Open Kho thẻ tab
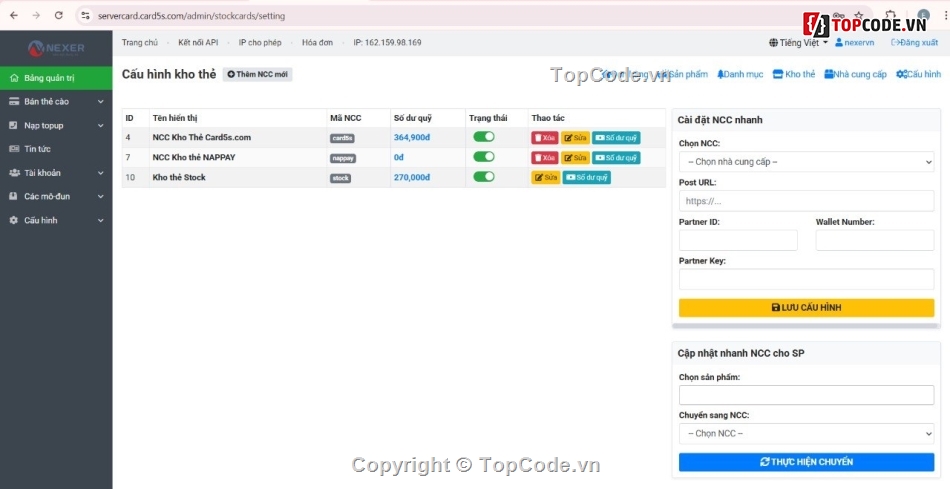950x489 pixels. 794,74
